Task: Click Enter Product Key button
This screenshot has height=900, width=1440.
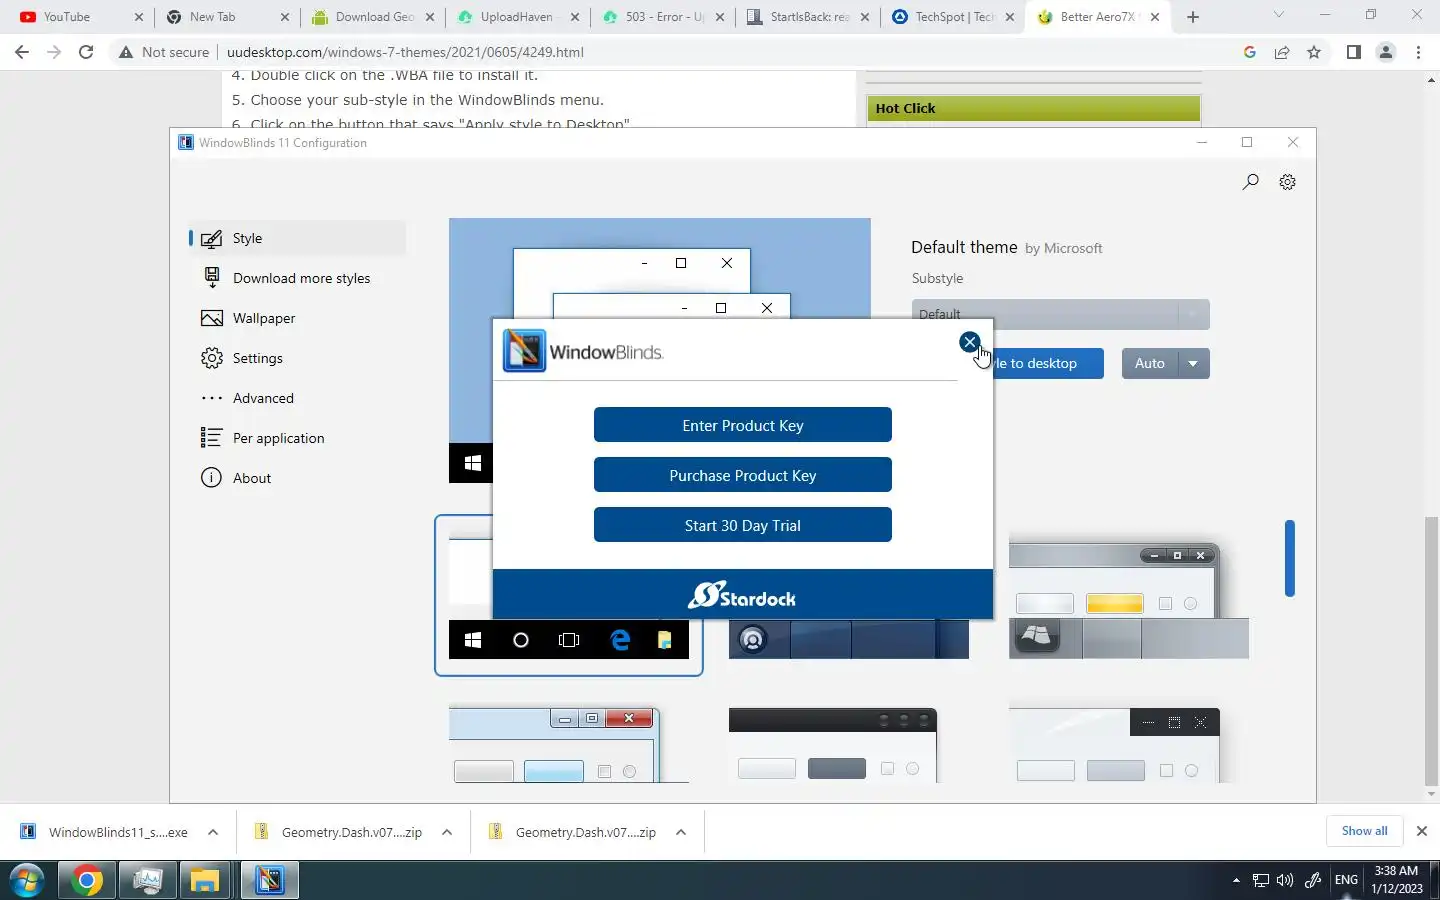Action: pos(742,425)
